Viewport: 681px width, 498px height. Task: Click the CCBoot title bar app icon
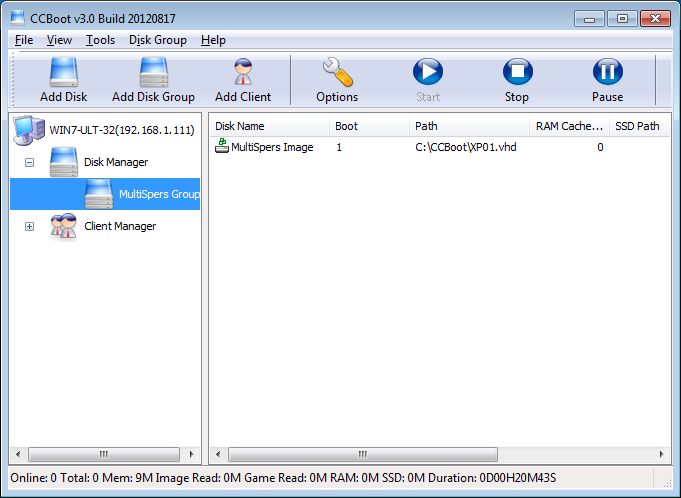click(17, 18)
